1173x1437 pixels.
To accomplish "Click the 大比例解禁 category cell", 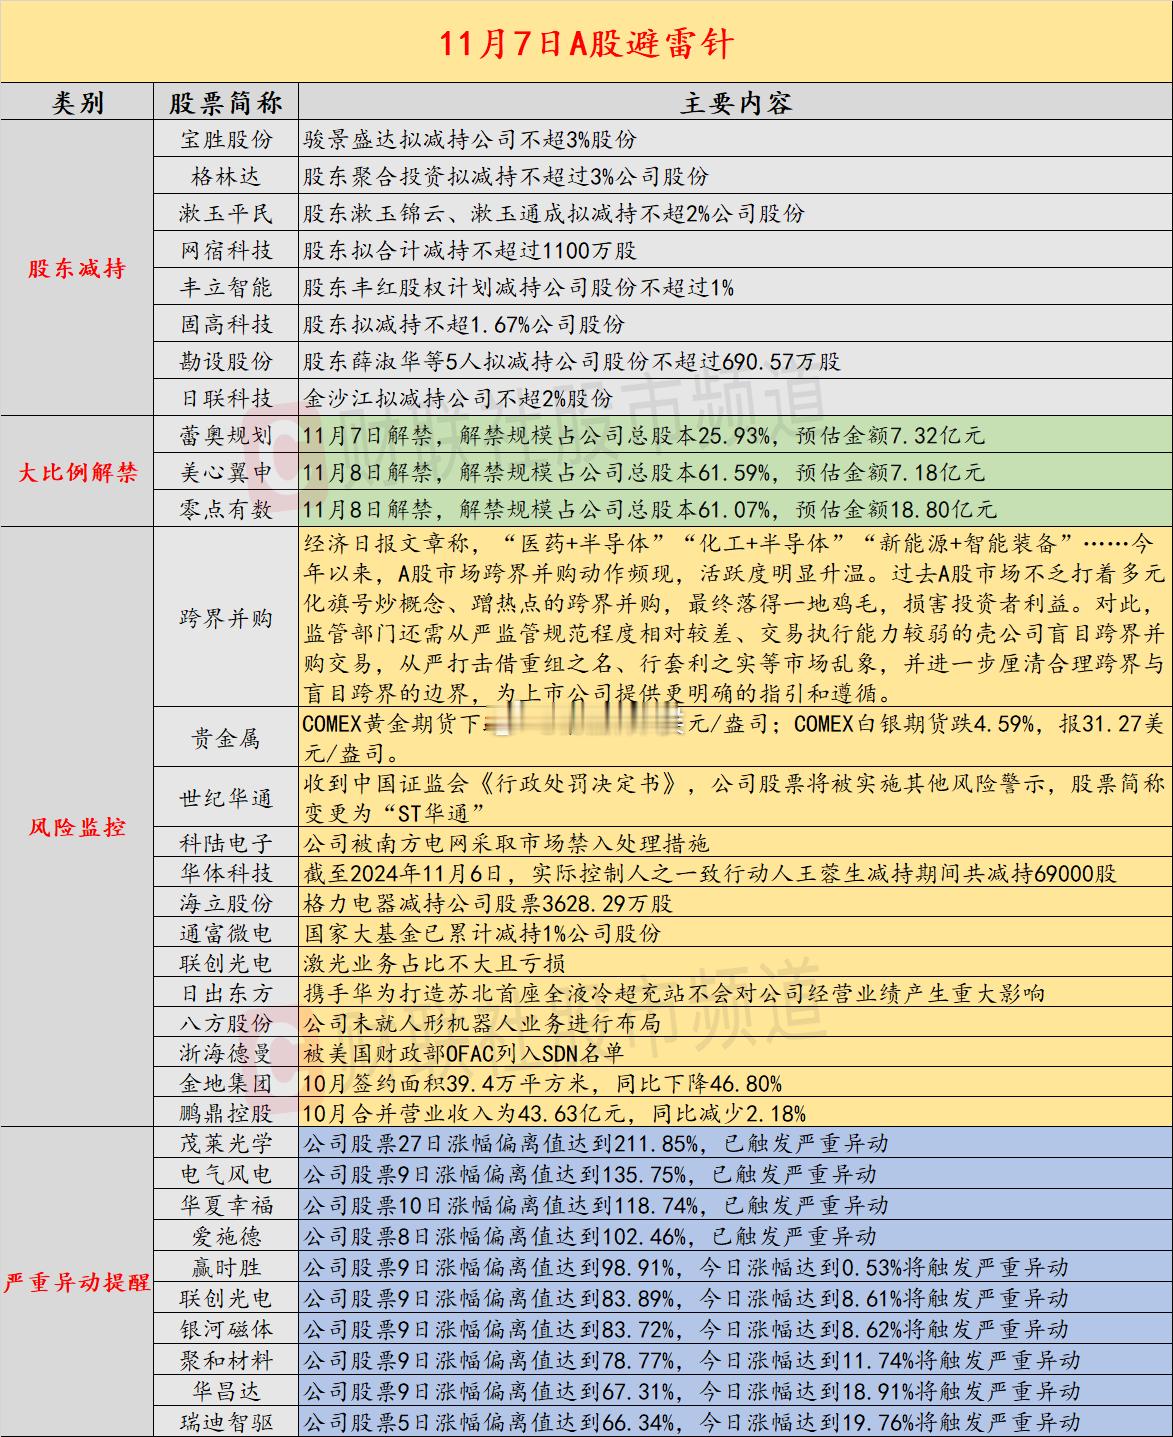I will pyautogui.click(x=77, y=472).
